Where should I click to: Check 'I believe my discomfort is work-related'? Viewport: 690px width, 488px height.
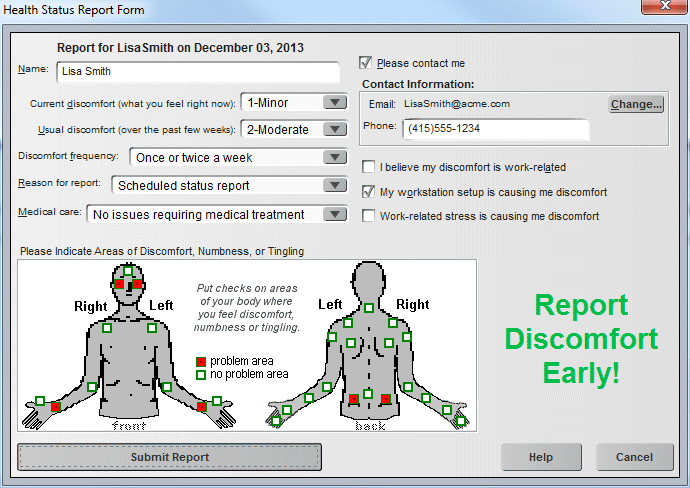click(x=370, y=167)
